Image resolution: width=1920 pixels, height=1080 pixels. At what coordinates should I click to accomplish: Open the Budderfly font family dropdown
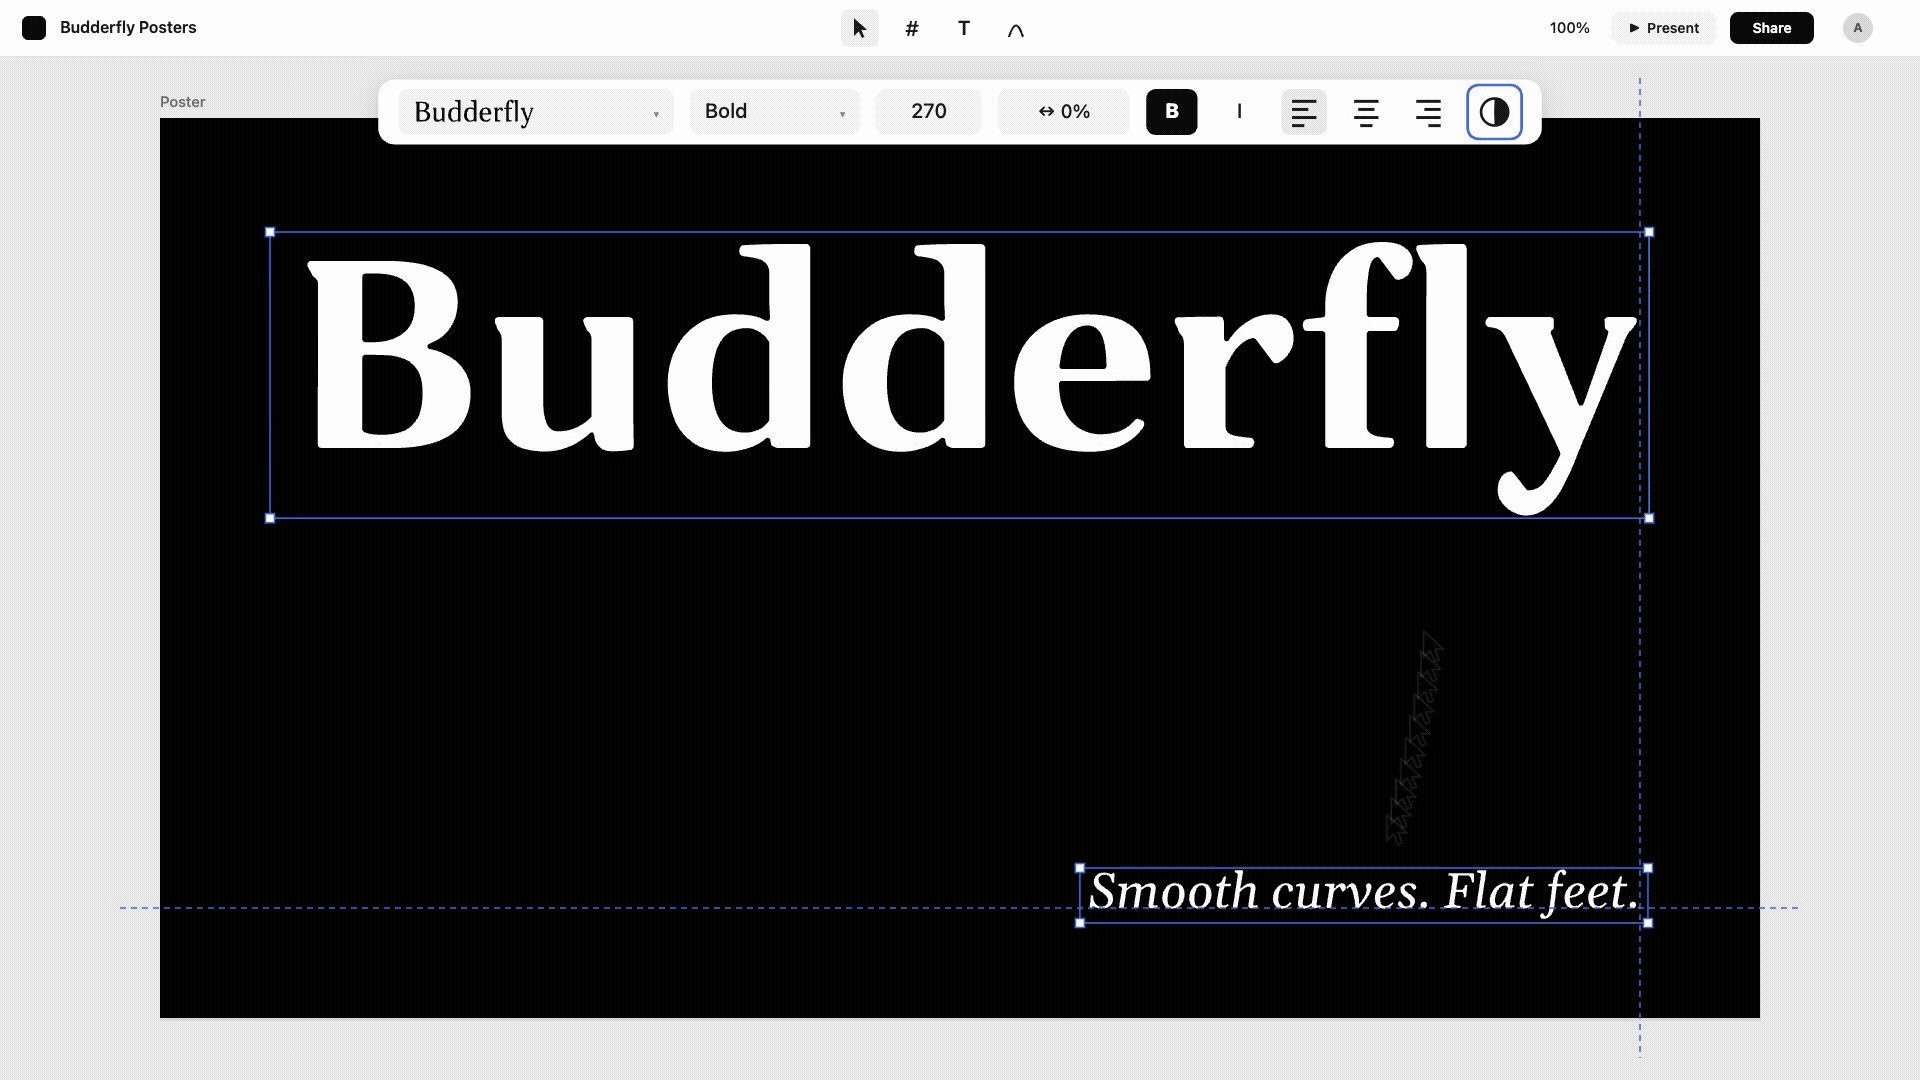(x=536, y=112)
